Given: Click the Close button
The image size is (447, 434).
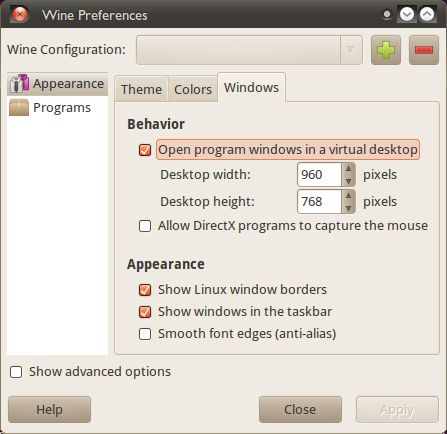Looking at the screenshot, I should [x=300, y=409].
